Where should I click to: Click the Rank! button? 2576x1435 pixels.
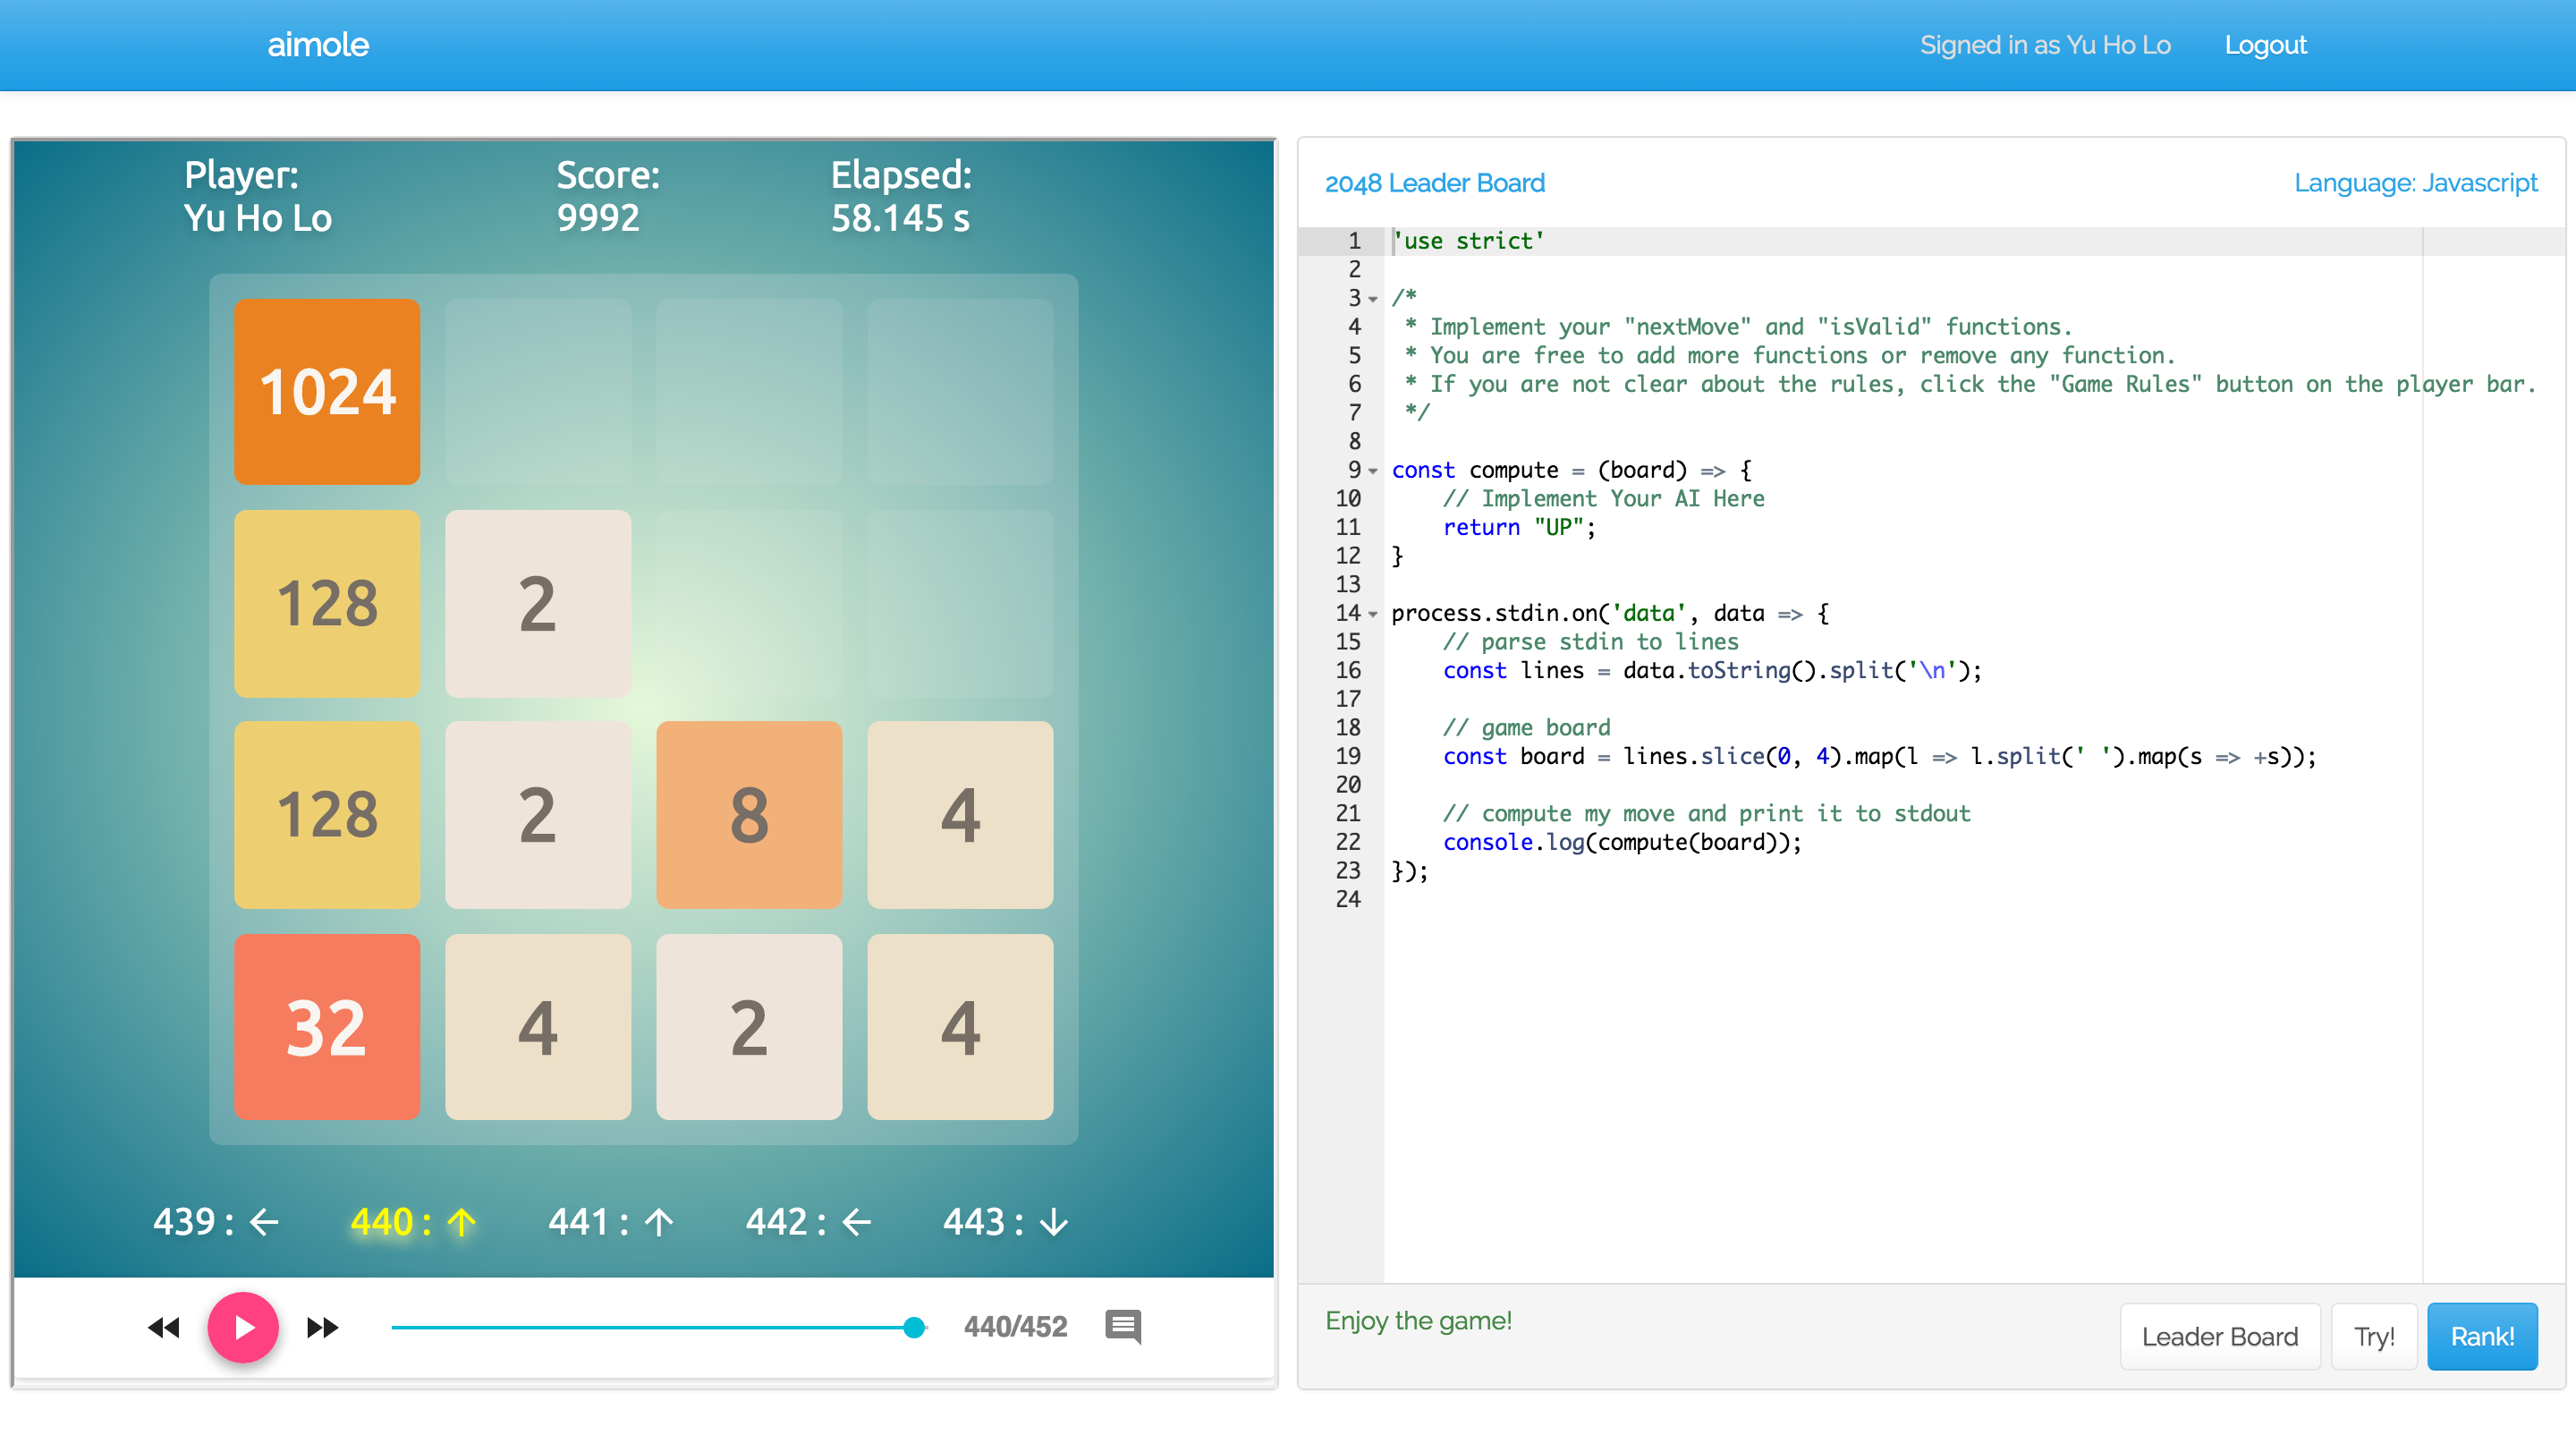point(2481,1336)
